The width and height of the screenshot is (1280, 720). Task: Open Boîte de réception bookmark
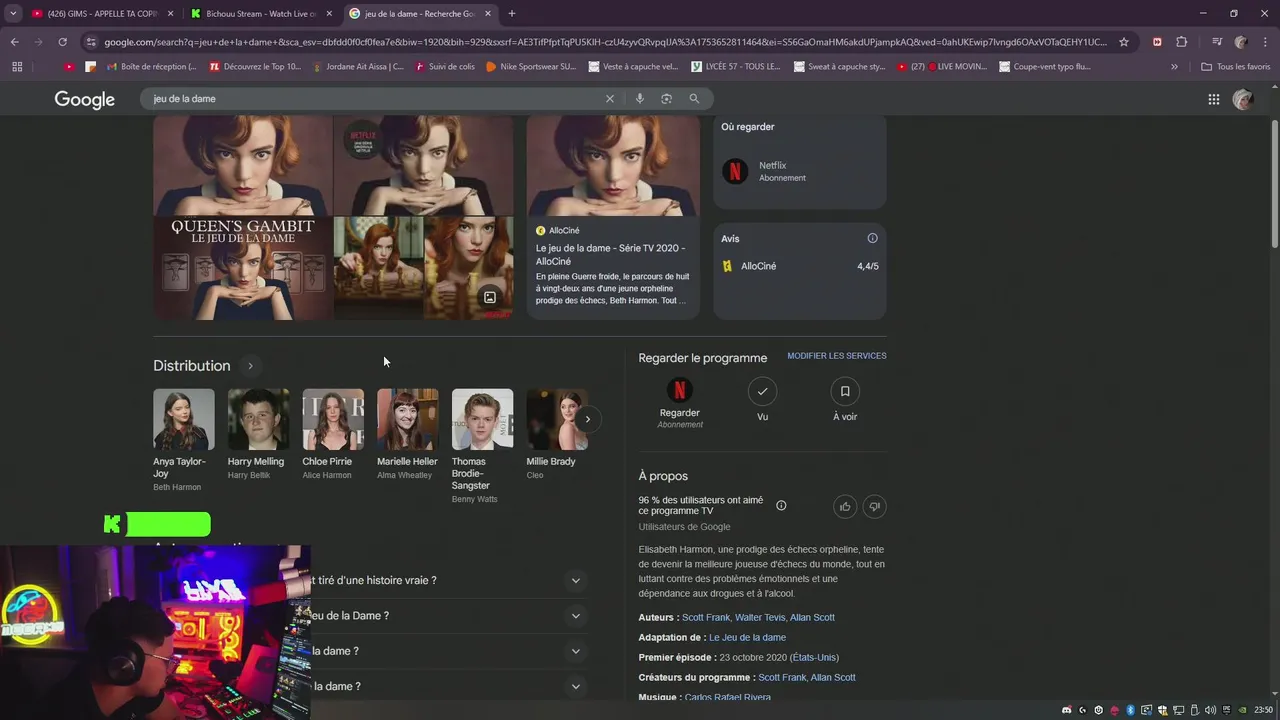pyautogui.click(x=152, y=67)
